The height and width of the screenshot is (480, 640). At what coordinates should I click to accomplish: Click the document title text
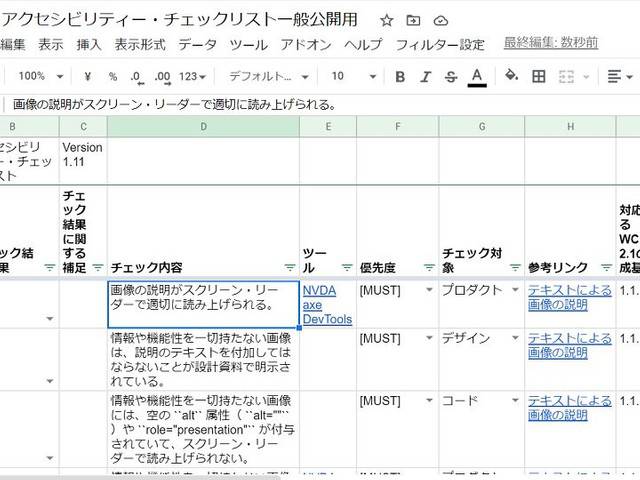click(x=179, y=20)
